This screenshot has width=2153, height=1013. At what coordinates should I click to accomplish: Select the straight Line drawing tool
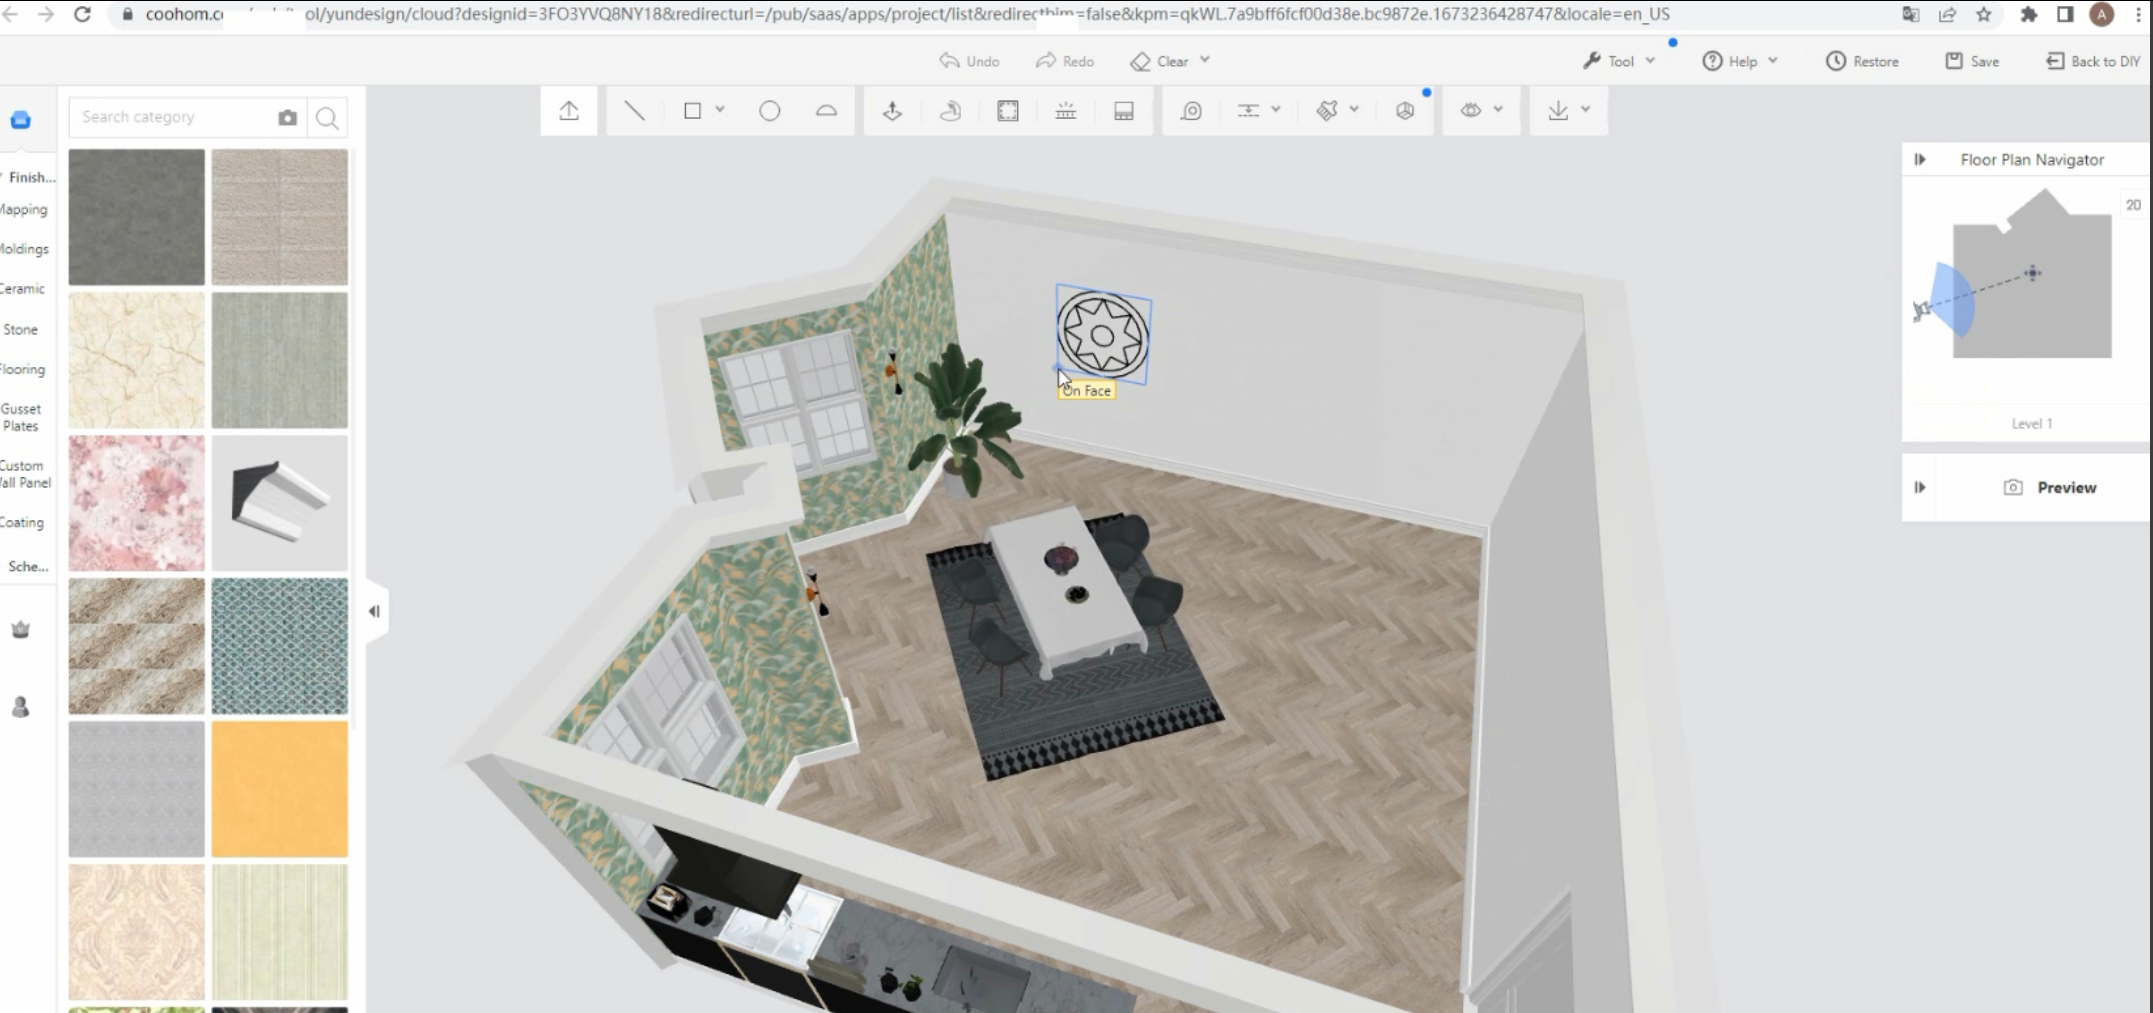[x=634, y=111]
